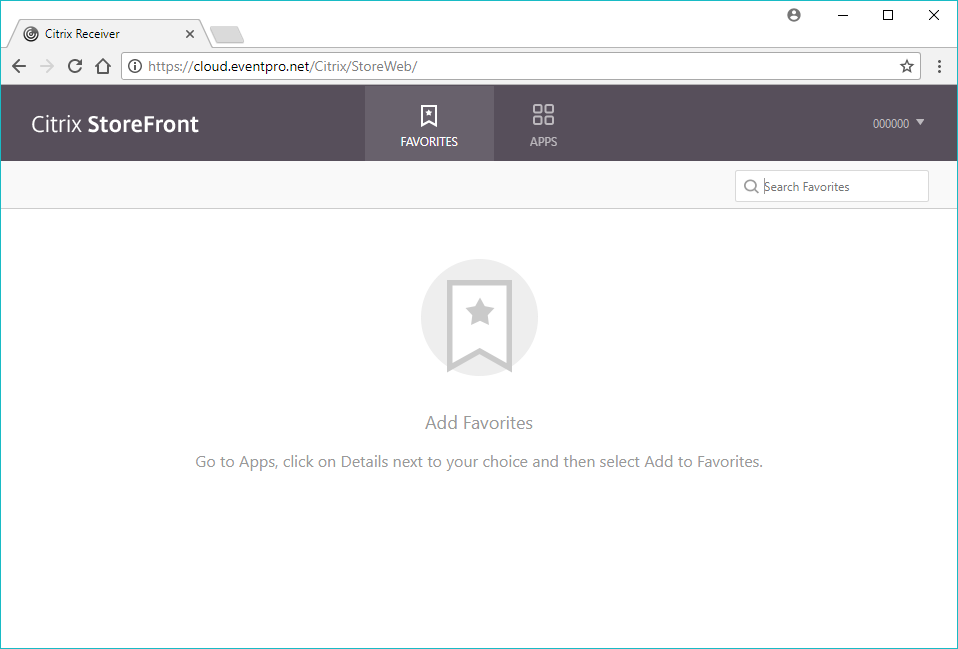Click the browser forward arrow
Image resolution: width=958 pixels, height=649 pixels.
pos(46,66)
